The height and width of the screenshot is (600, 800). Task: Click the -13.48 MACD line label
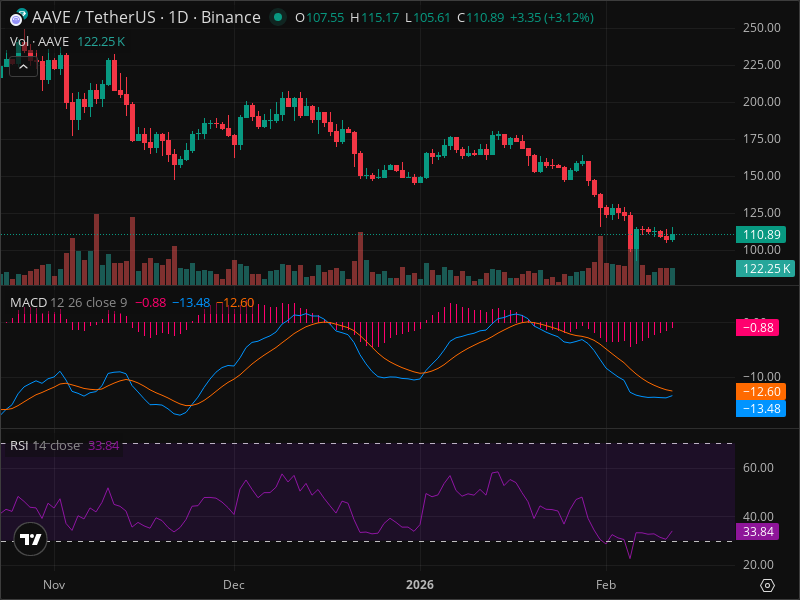(x=761, y=409)
